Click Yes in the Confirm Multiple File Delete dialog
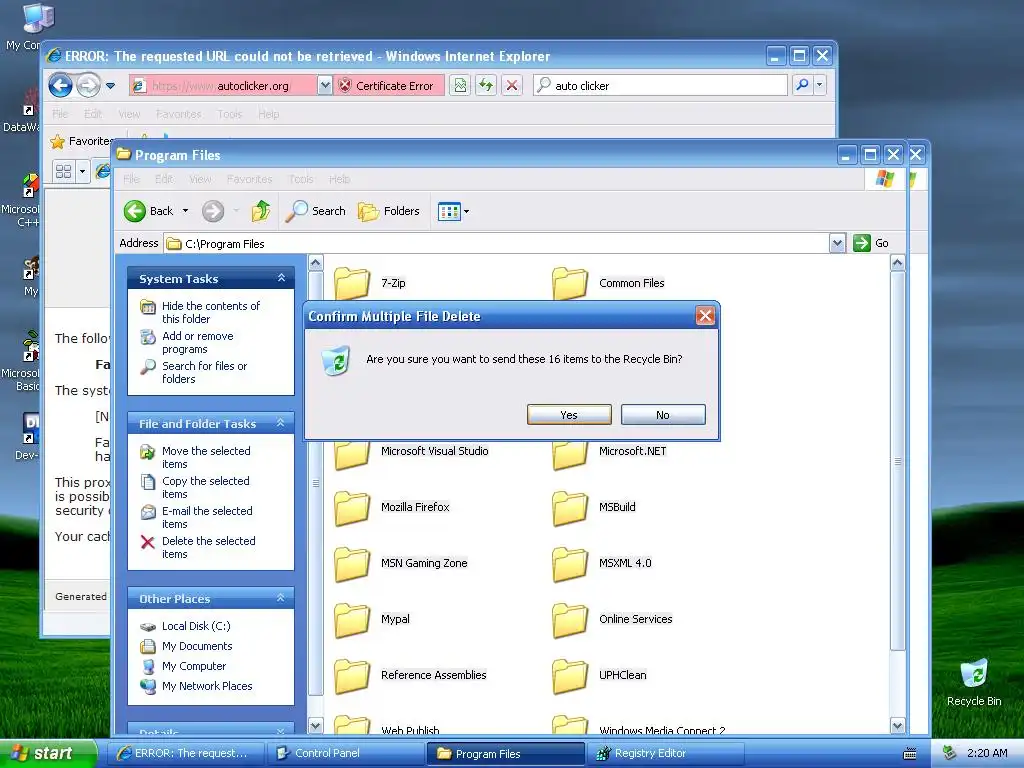The width and height of the screenshot is (1024, 768). coord(569,415)
